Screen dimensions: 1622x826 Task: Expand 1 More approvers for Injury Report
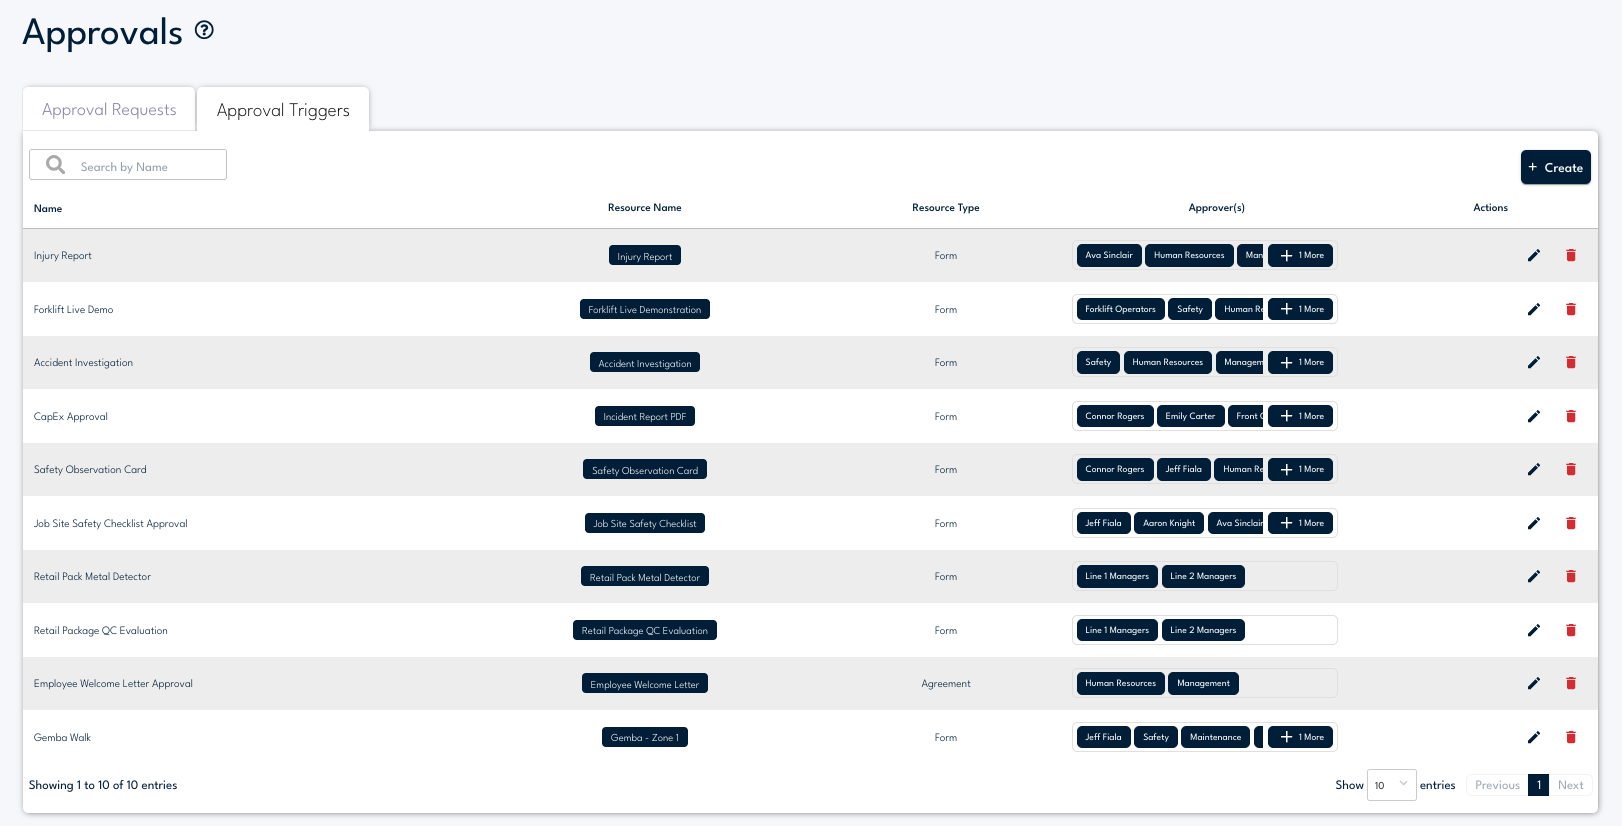click(x=1301, y=256)
